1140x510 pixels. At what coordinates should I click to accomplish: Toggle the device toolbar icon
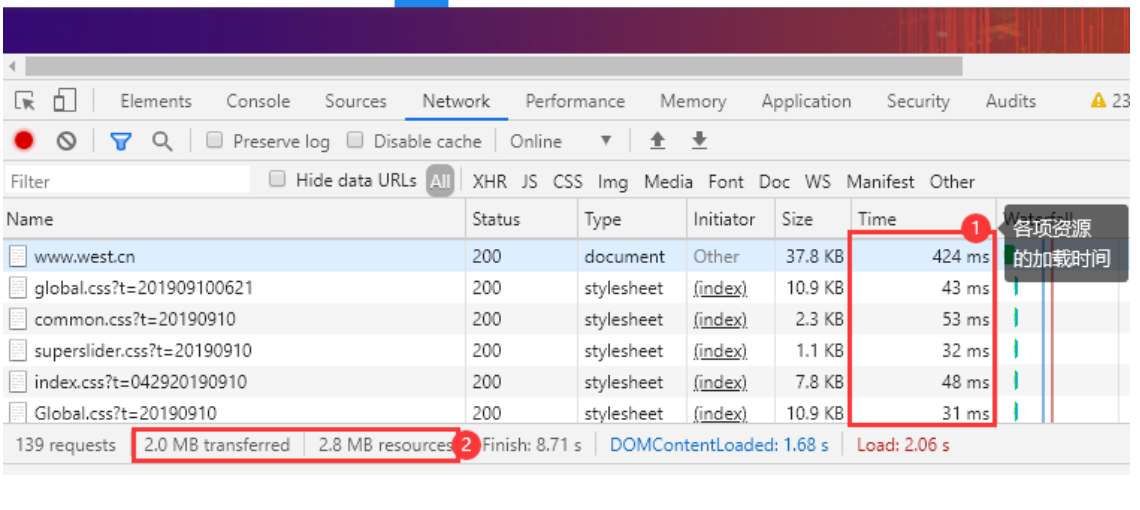(64, 101)
